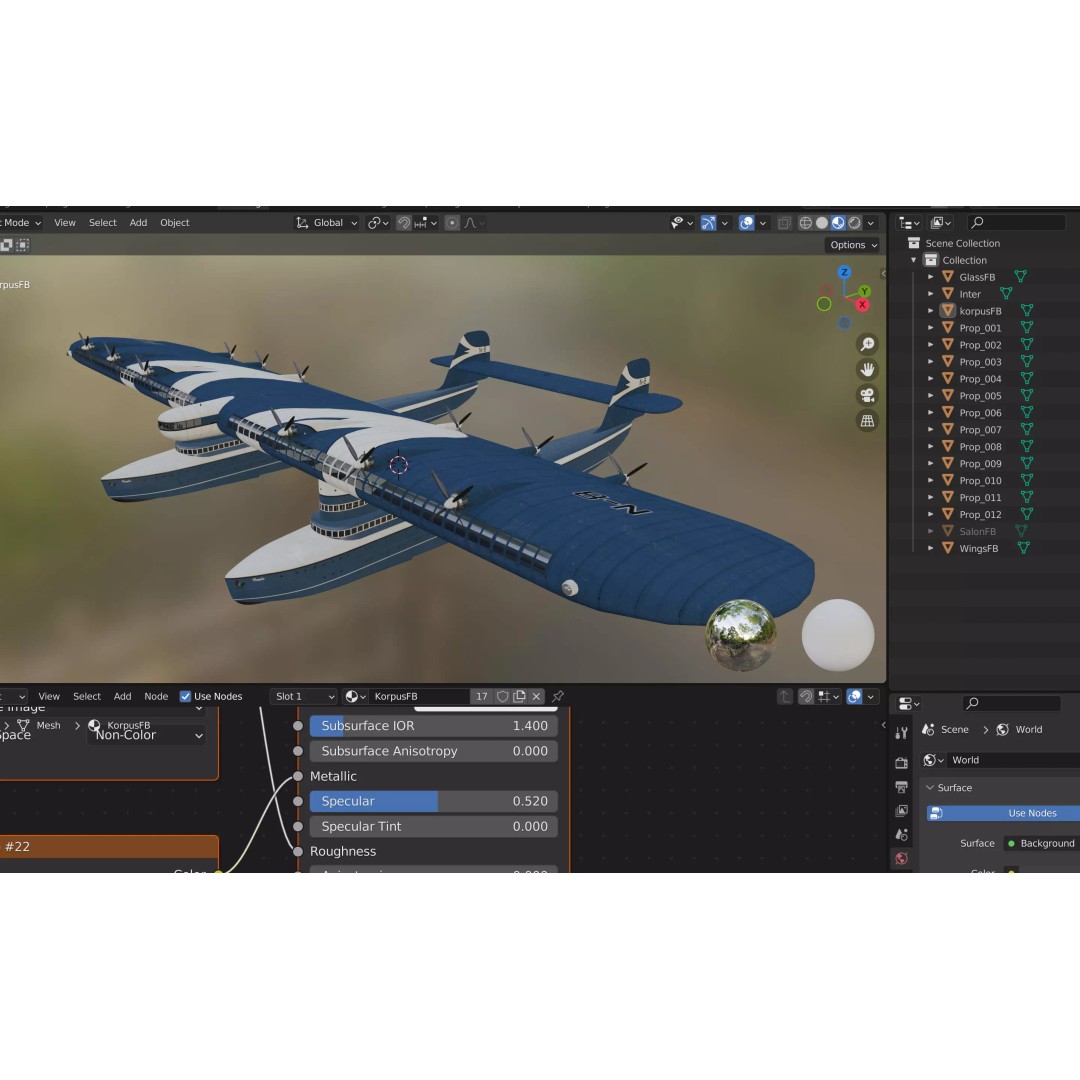This screenshot has height=1080, width=1080.
Task: Expand the WingsFB object in outliner
Action: [x=931, y=548]
